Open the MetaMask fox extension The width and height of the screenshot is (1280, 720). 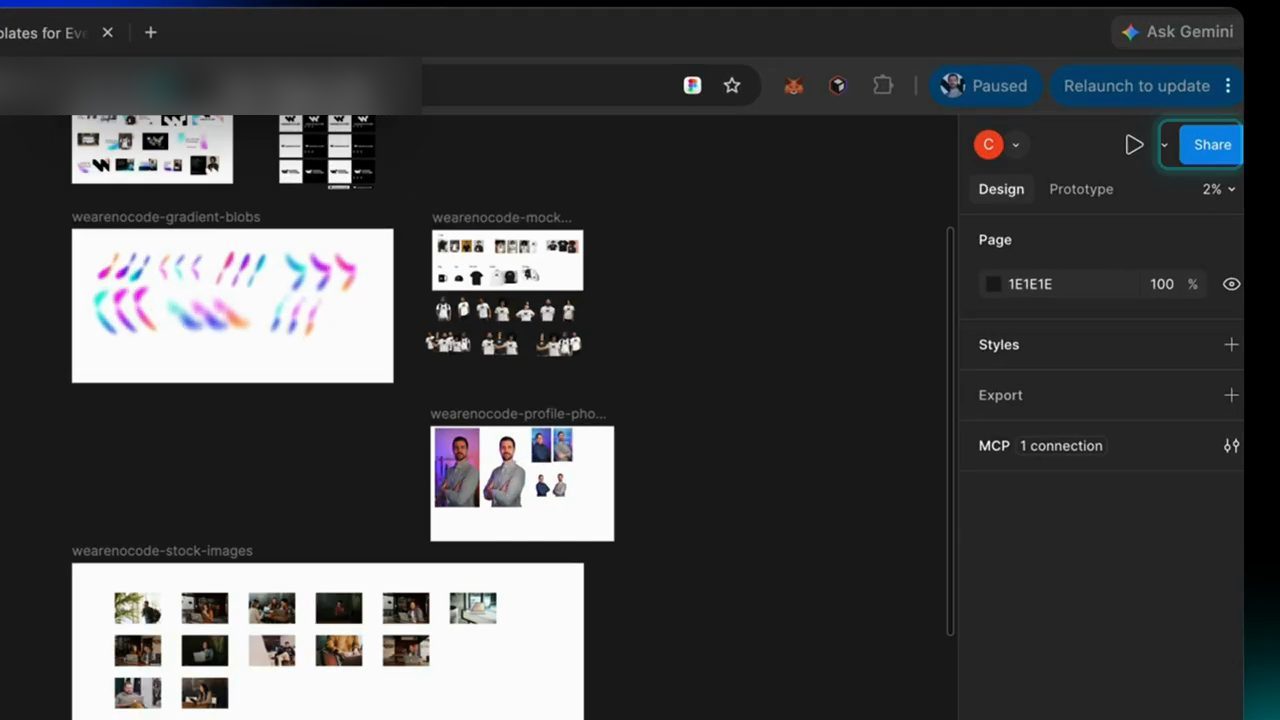[793, 86]
